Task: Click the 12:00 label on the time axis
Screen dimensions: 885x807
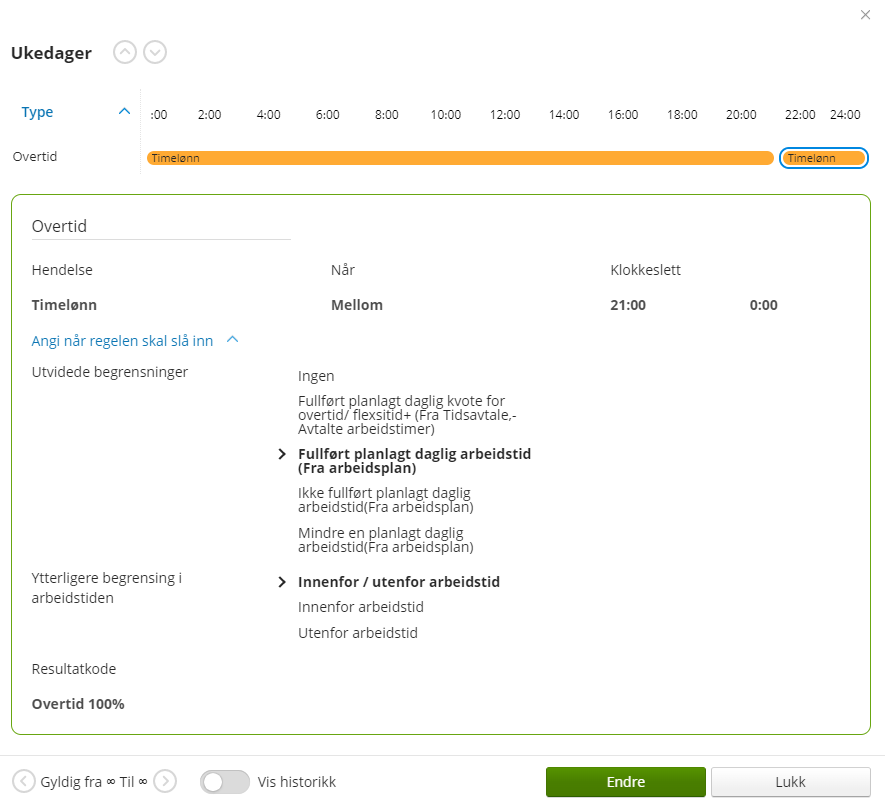Action: 505,115
